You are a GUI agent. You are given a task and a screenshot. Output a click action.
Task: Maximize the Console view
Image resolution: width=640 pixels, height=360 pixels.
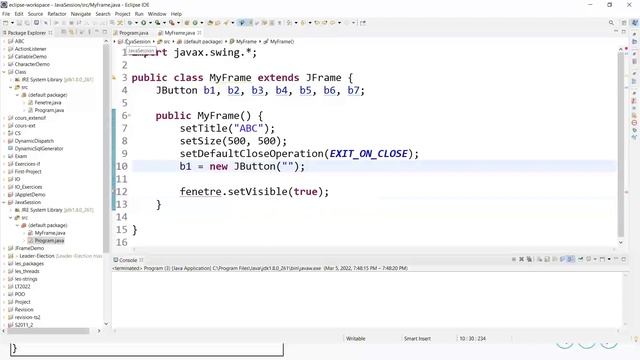pos(624,259)
